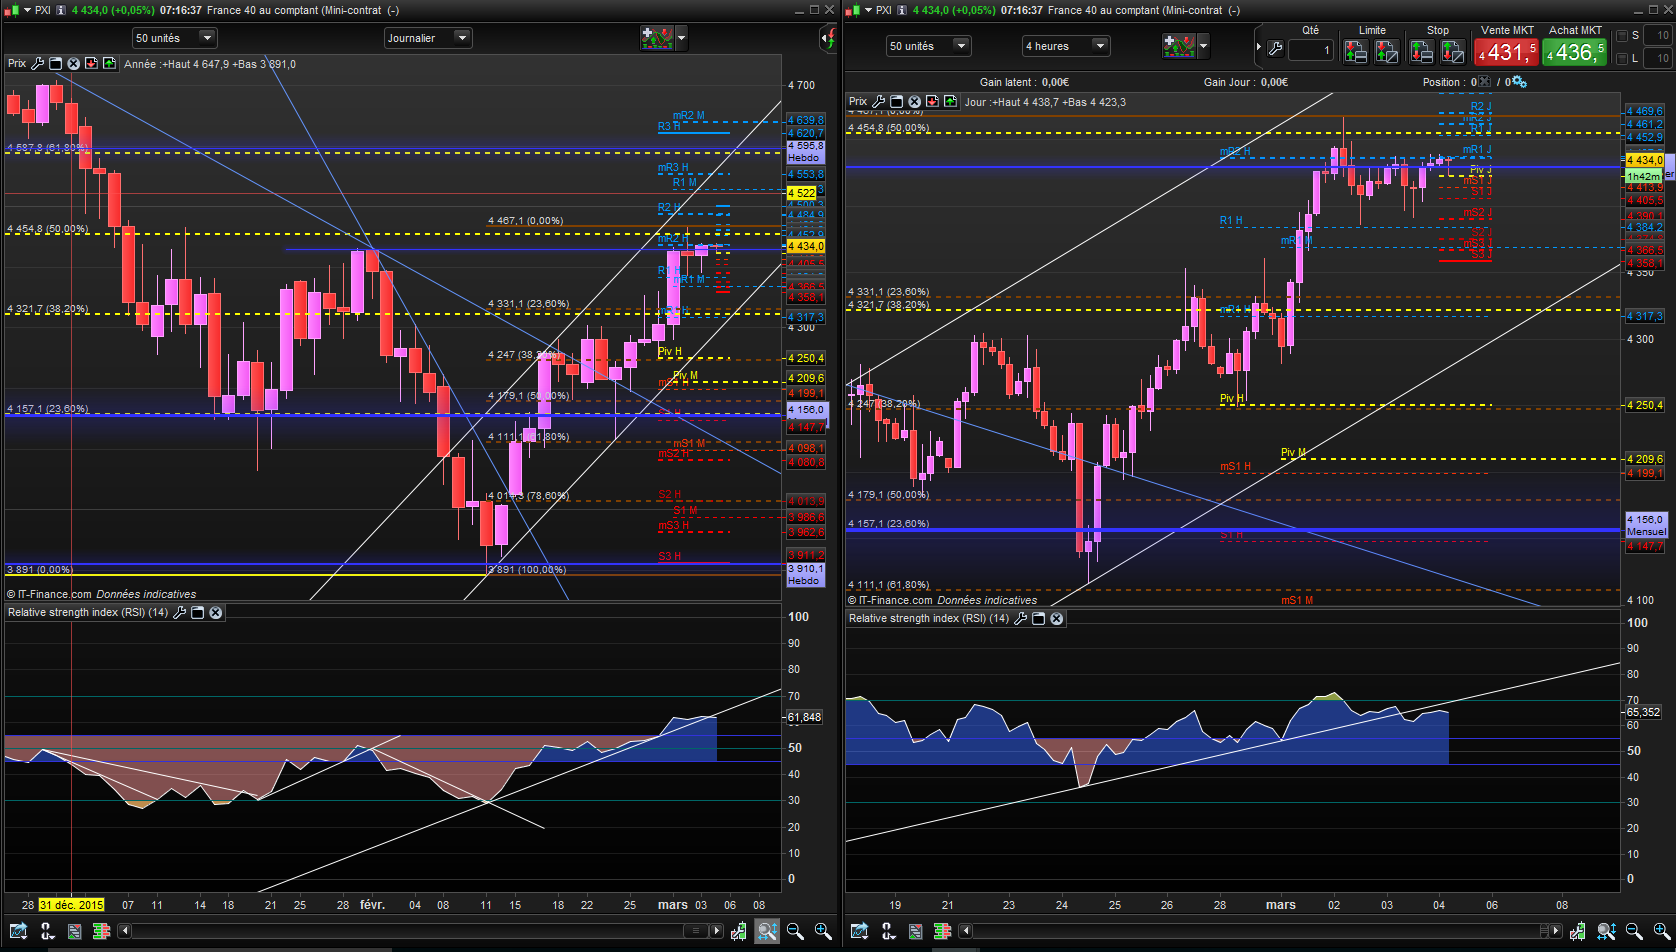Screen dimensions: 1676x952
Task: Click the instrument info icon in right chart title
Action: pyautogui.click(x=903, y=10)
